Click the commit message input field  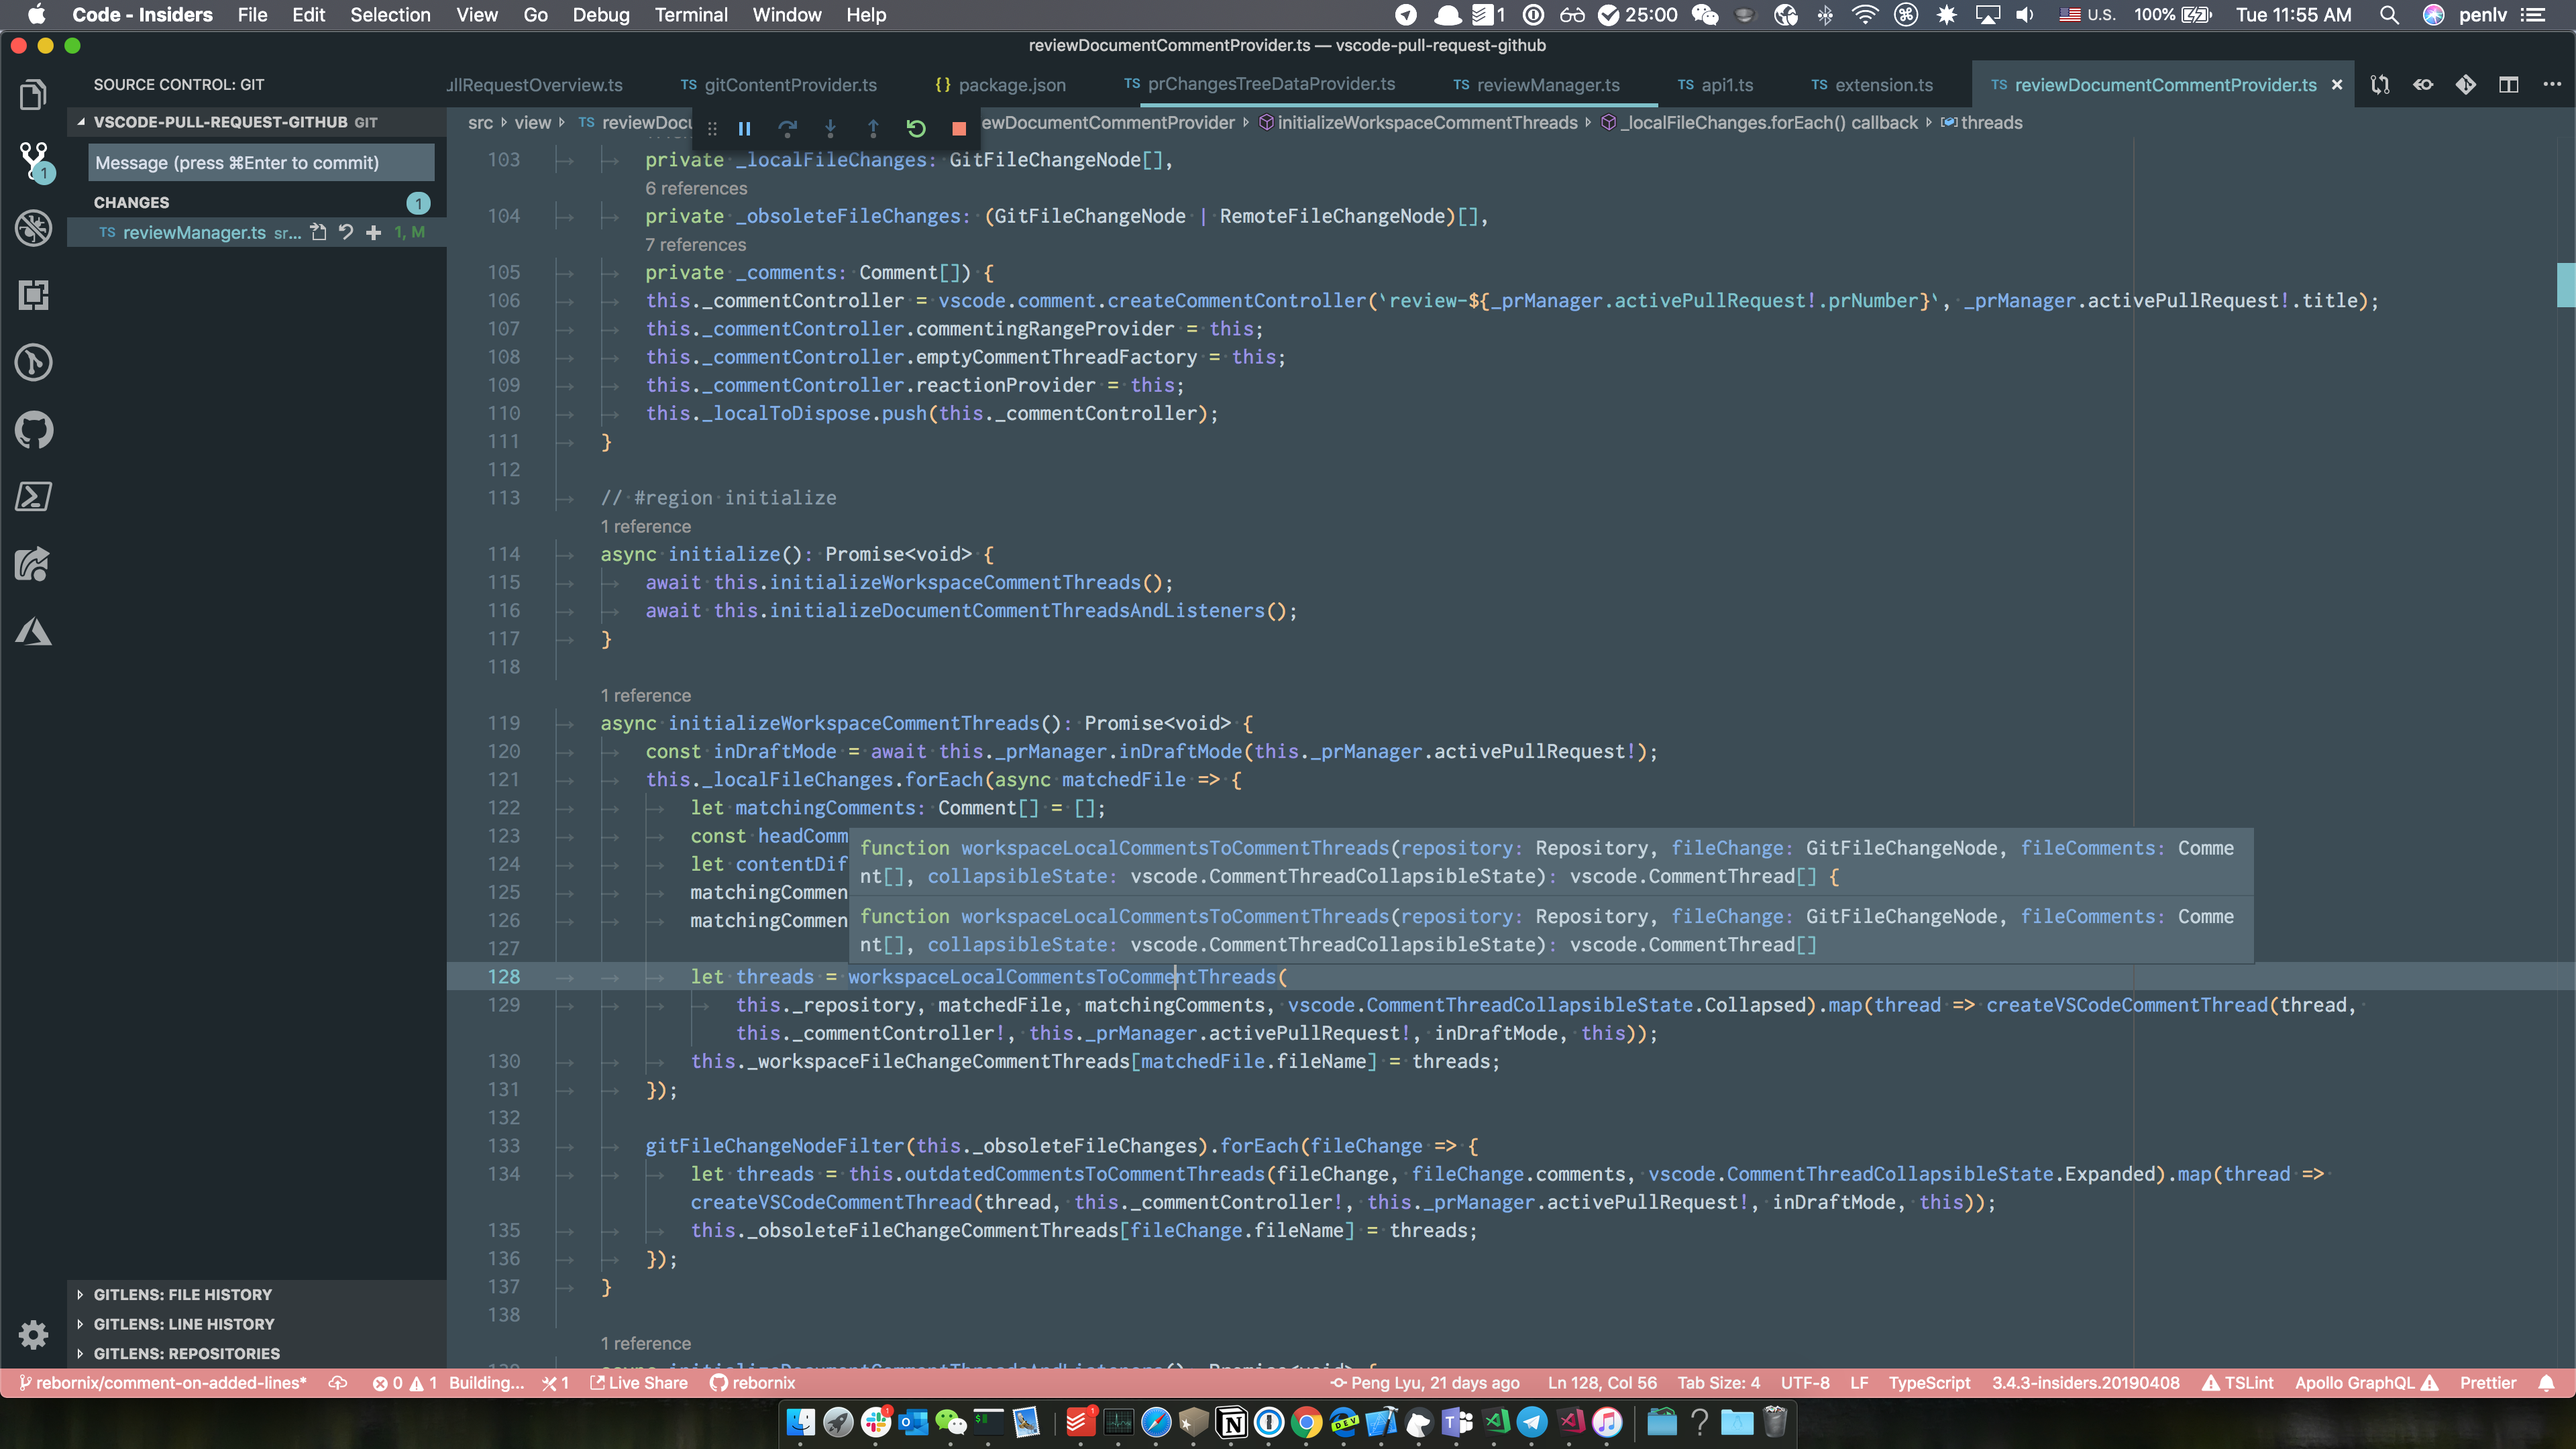[260, 162]
